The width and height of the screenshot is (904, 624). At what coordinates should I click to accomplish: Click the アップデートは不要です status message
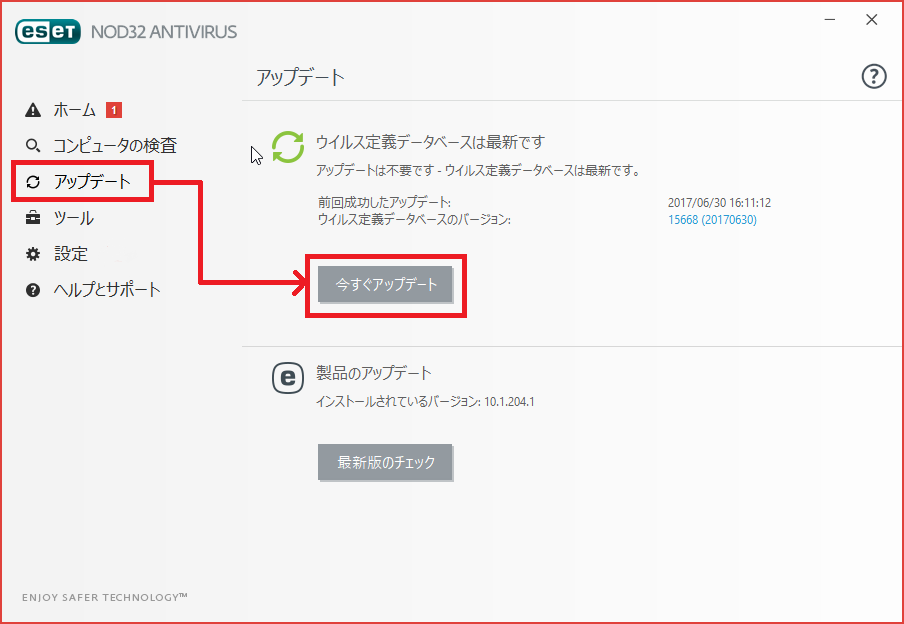point(478,171)
